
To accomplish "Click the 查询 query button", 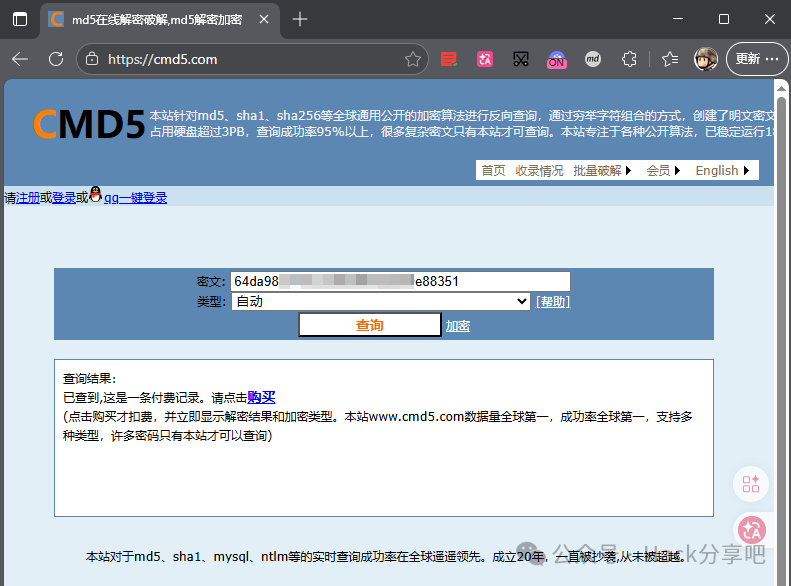I will [370, 325].
